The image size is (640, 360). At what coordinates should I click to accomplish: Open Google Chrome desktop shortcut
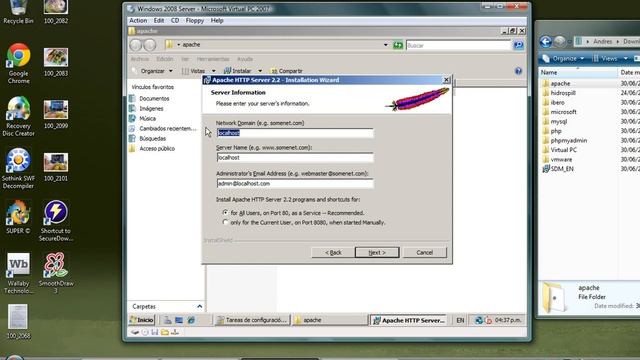(x=18, y=63)
